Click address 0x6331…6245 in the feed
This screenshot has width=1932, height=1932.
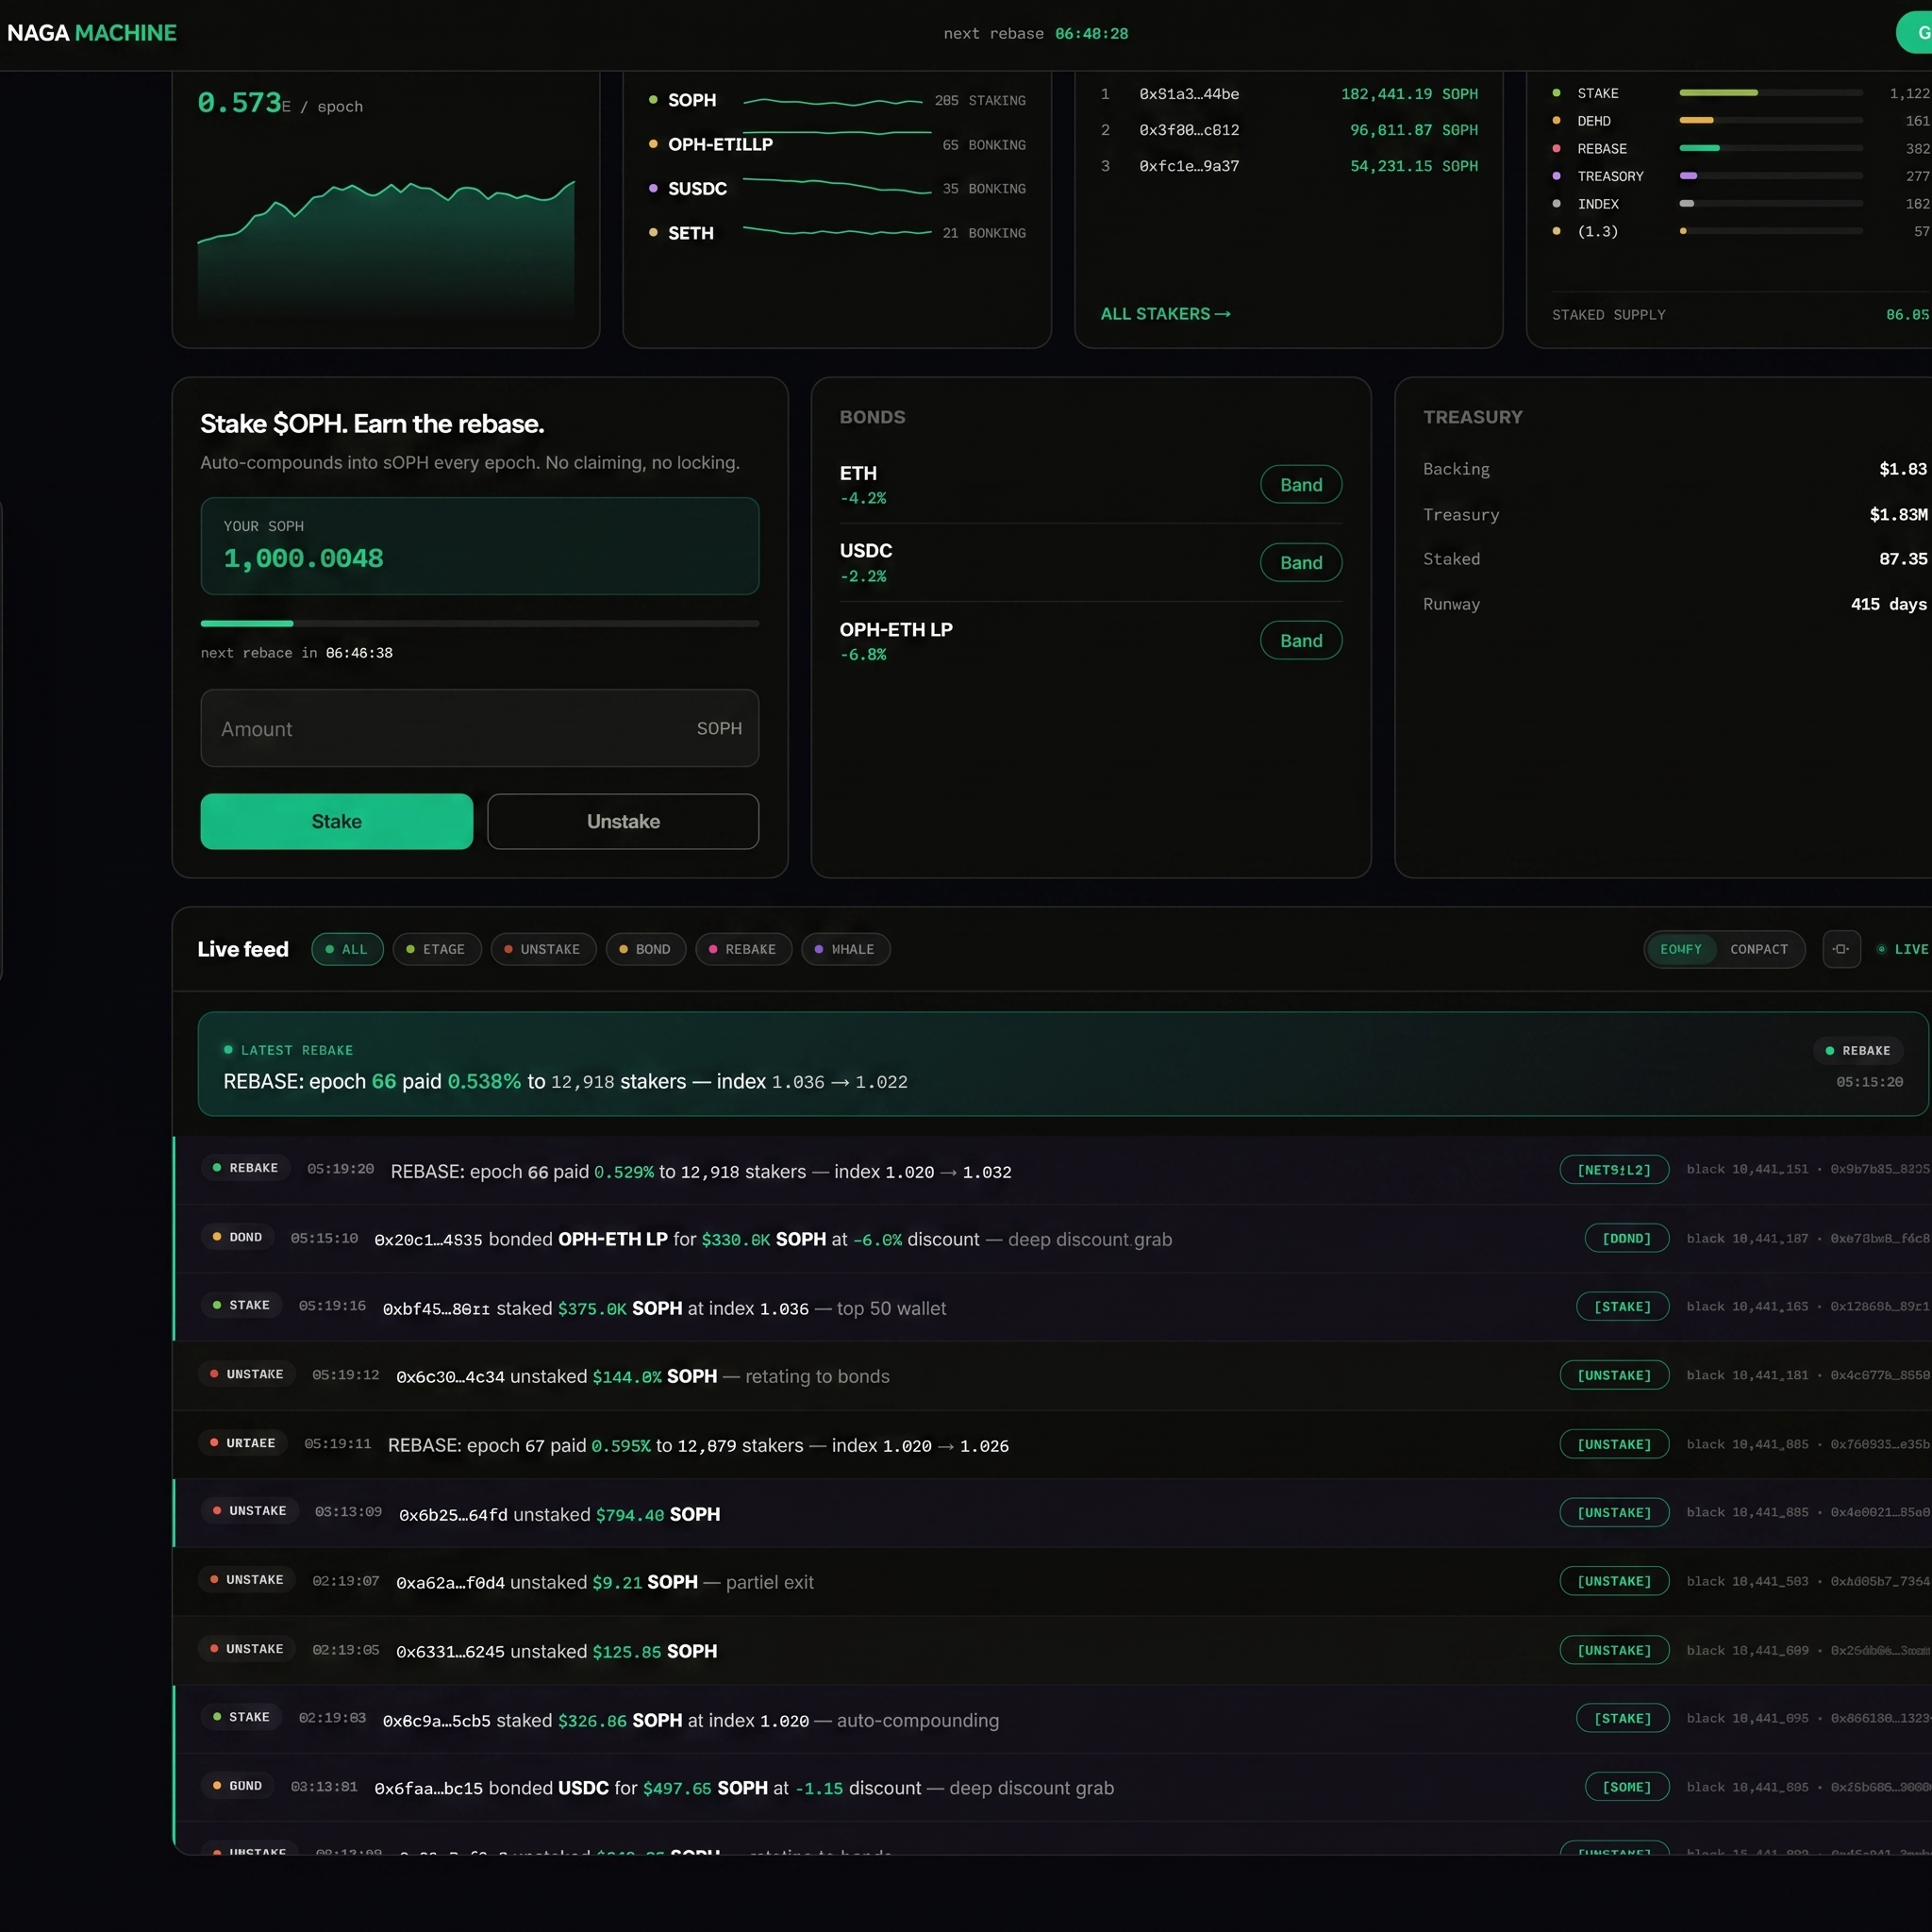(x=450, y=1651)
